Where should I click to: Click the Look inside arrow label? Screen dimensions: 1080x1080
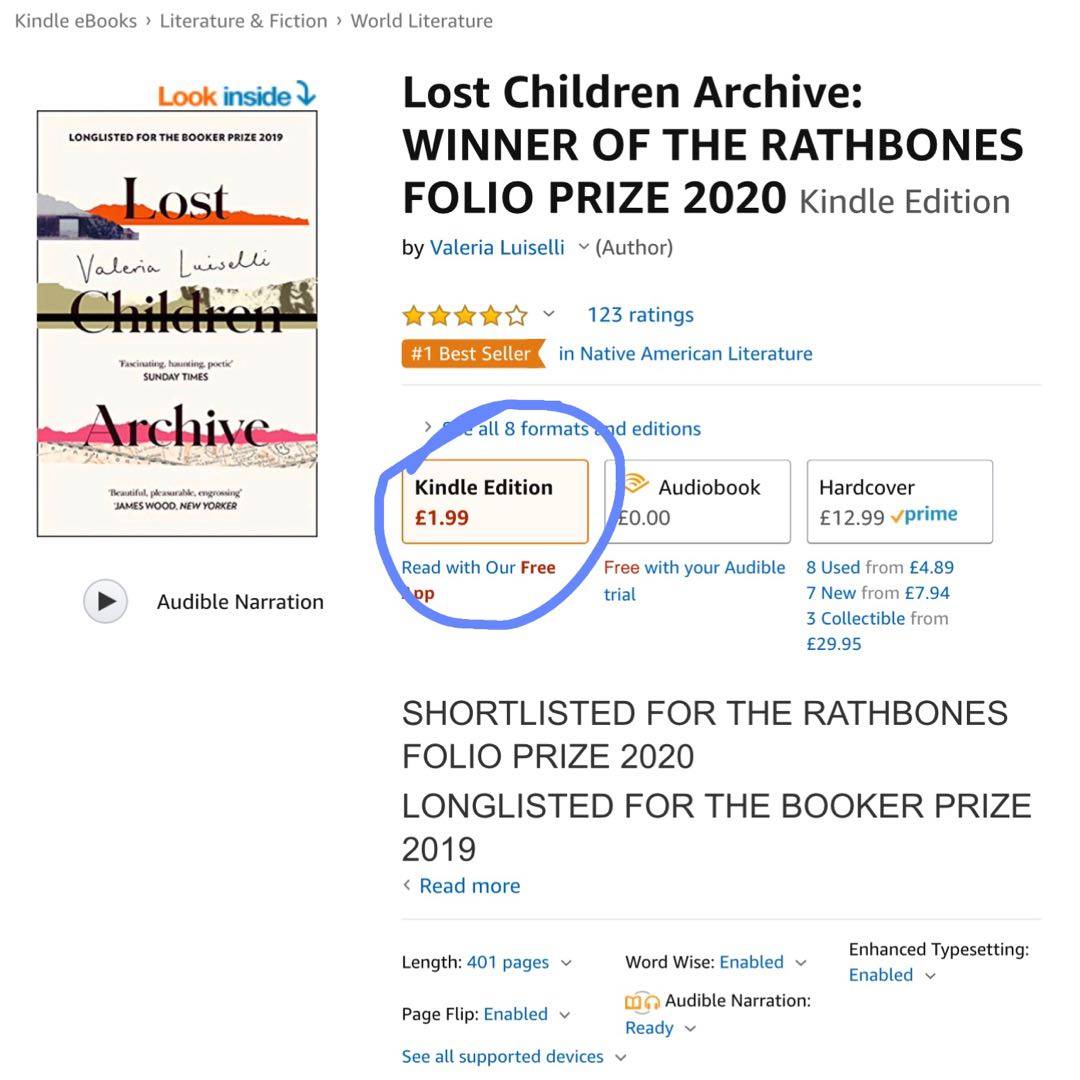tap(237, 96)
